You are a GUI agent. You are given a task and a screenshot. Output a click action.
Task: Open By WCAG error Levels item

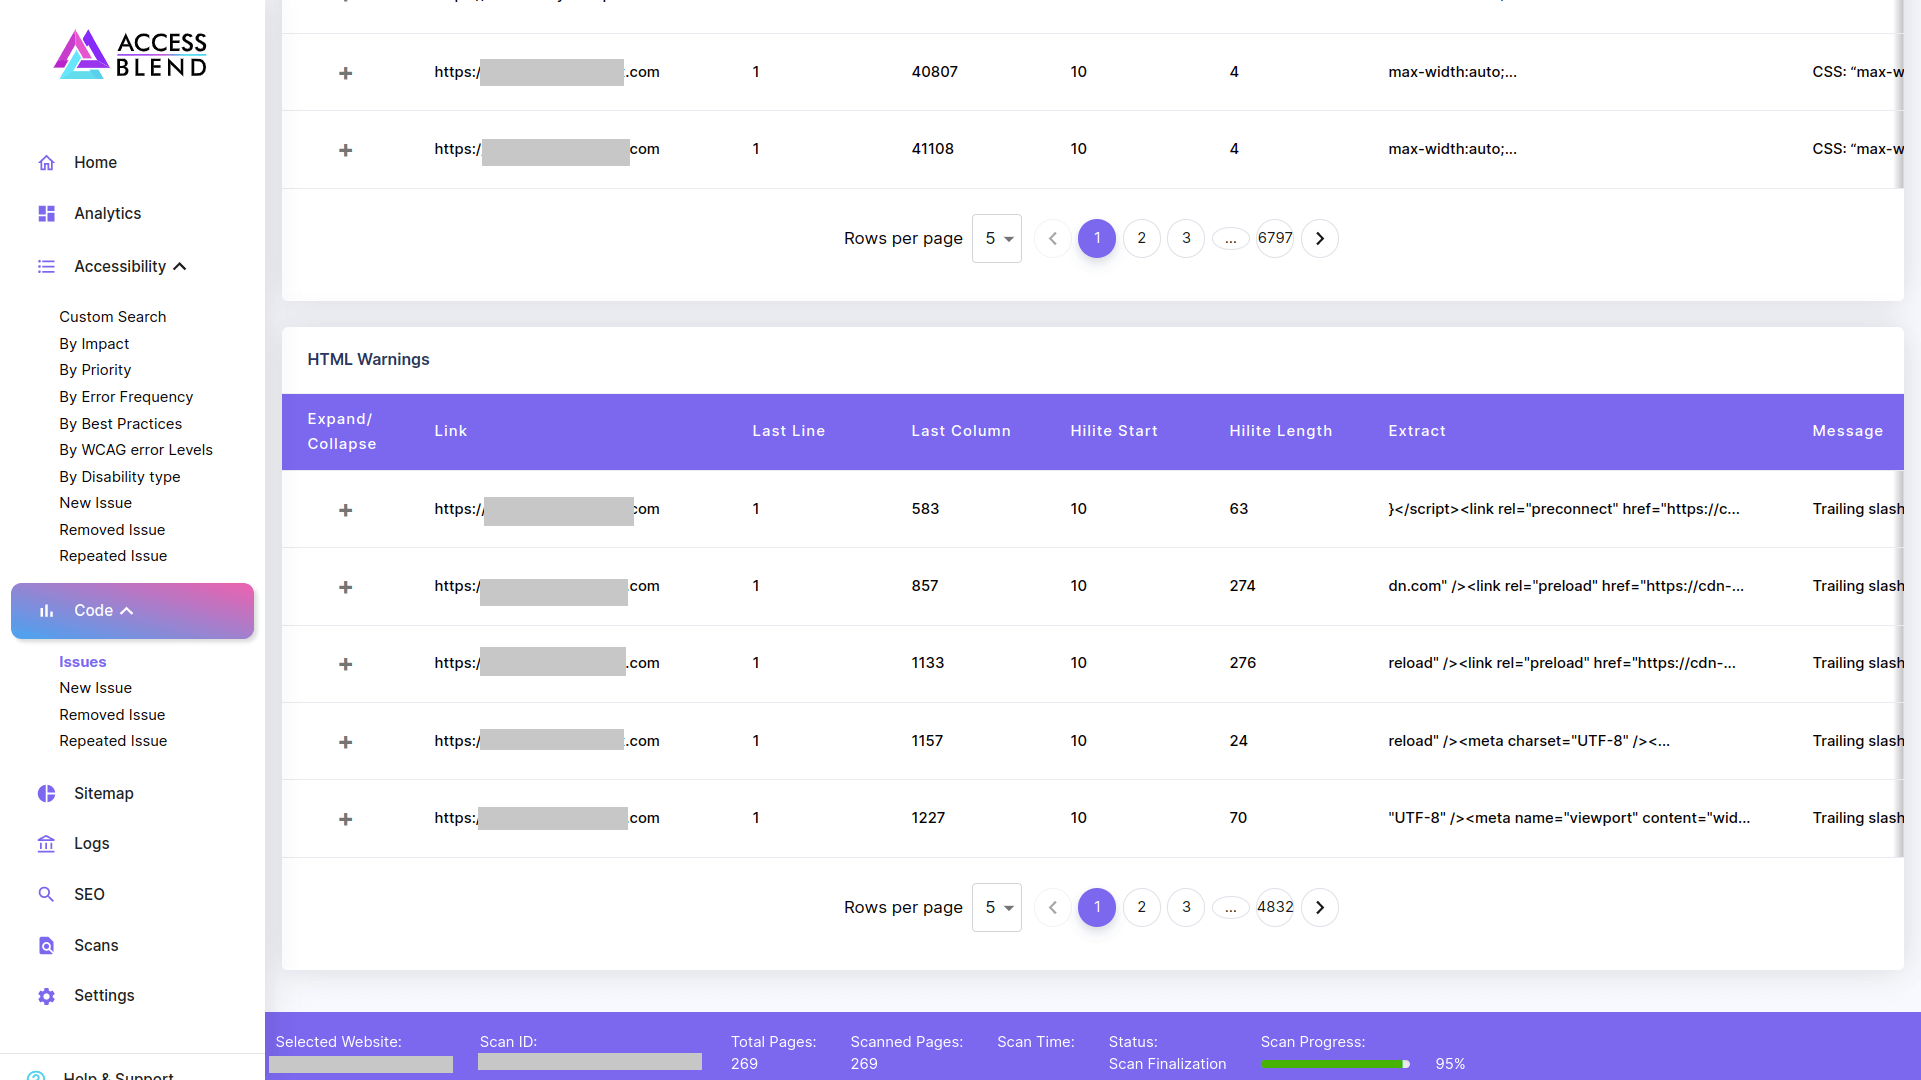(x=136, y=450)
